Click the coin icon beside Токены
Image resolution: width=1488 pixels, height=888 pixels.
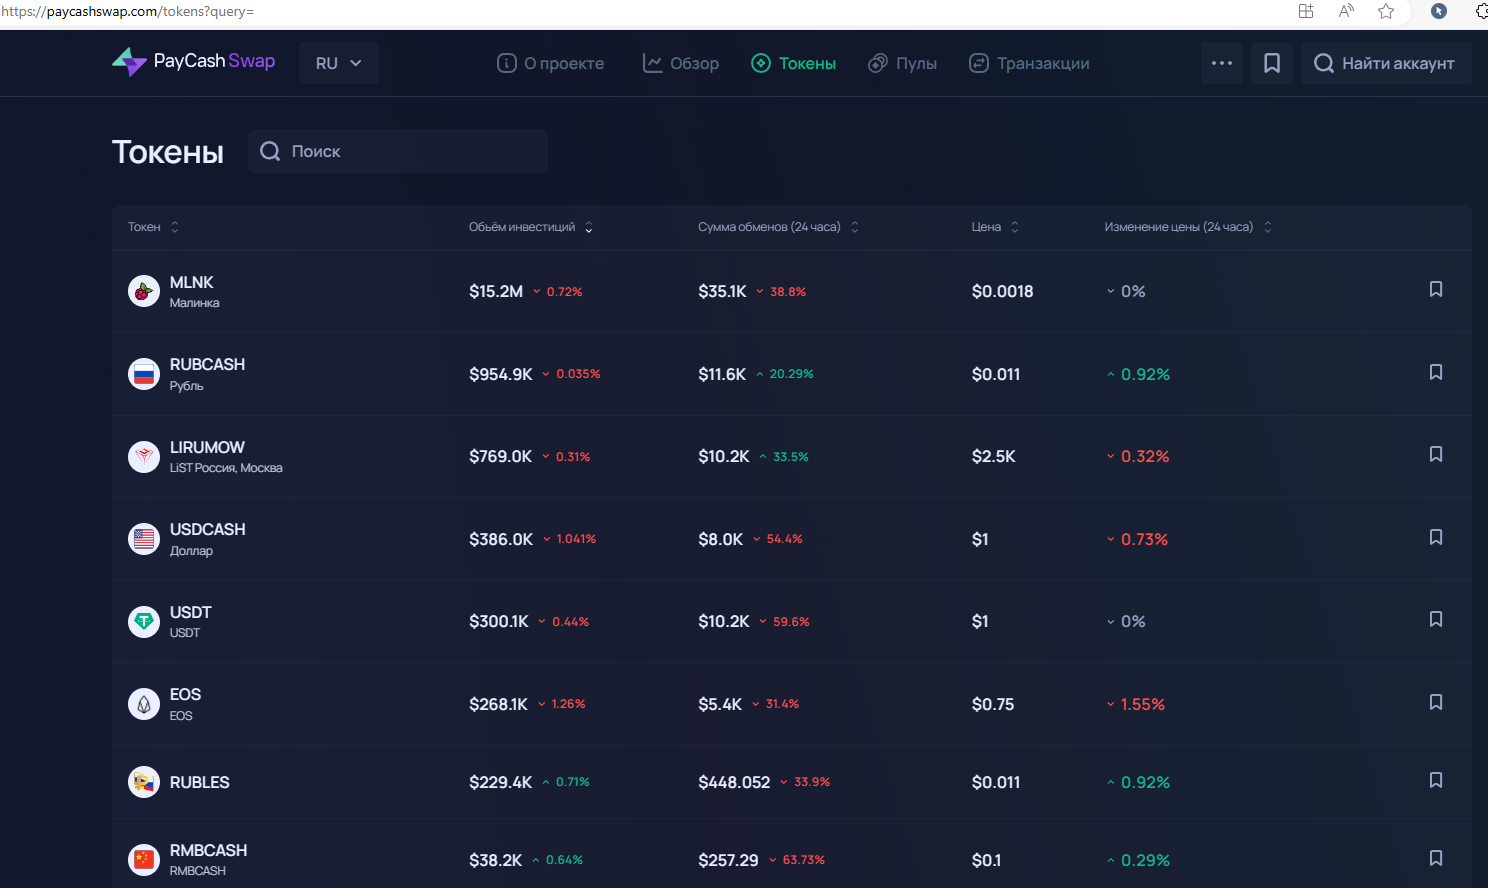[x=761, y=63]
